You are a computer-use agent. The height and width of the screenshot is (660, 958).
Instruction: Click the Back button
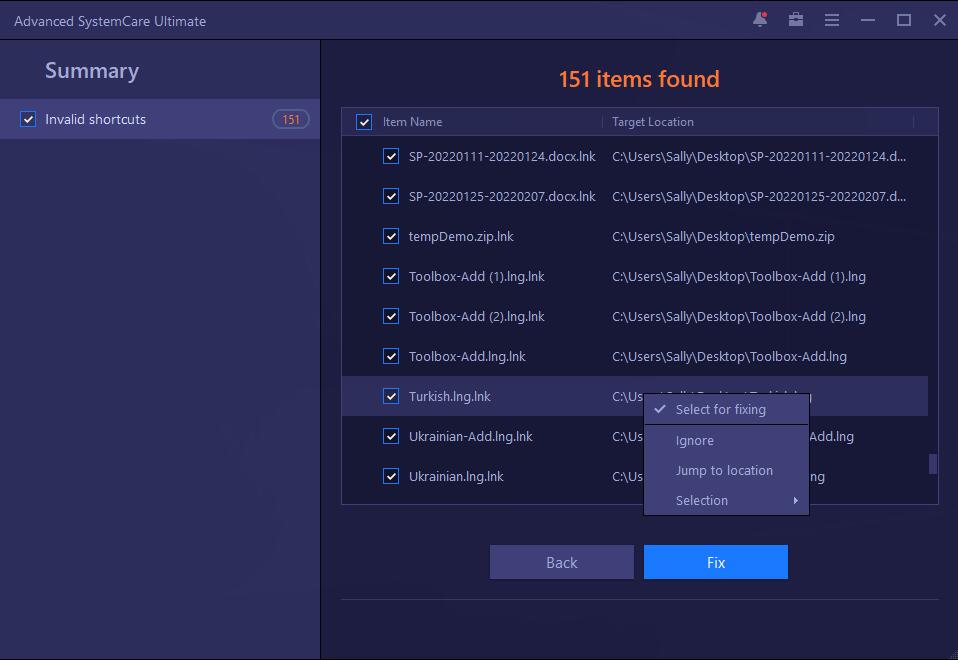click(561, 562)
